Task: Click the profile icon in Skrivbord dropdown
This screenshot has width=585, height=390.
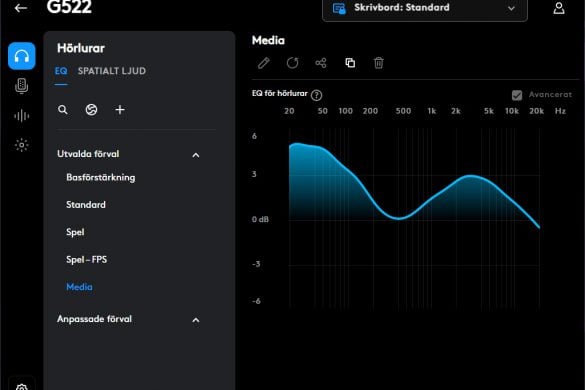Action: coord(339,8)
